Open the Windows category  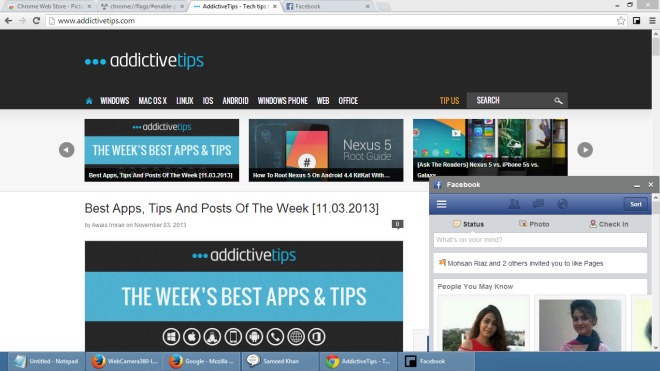click(114, 101)
